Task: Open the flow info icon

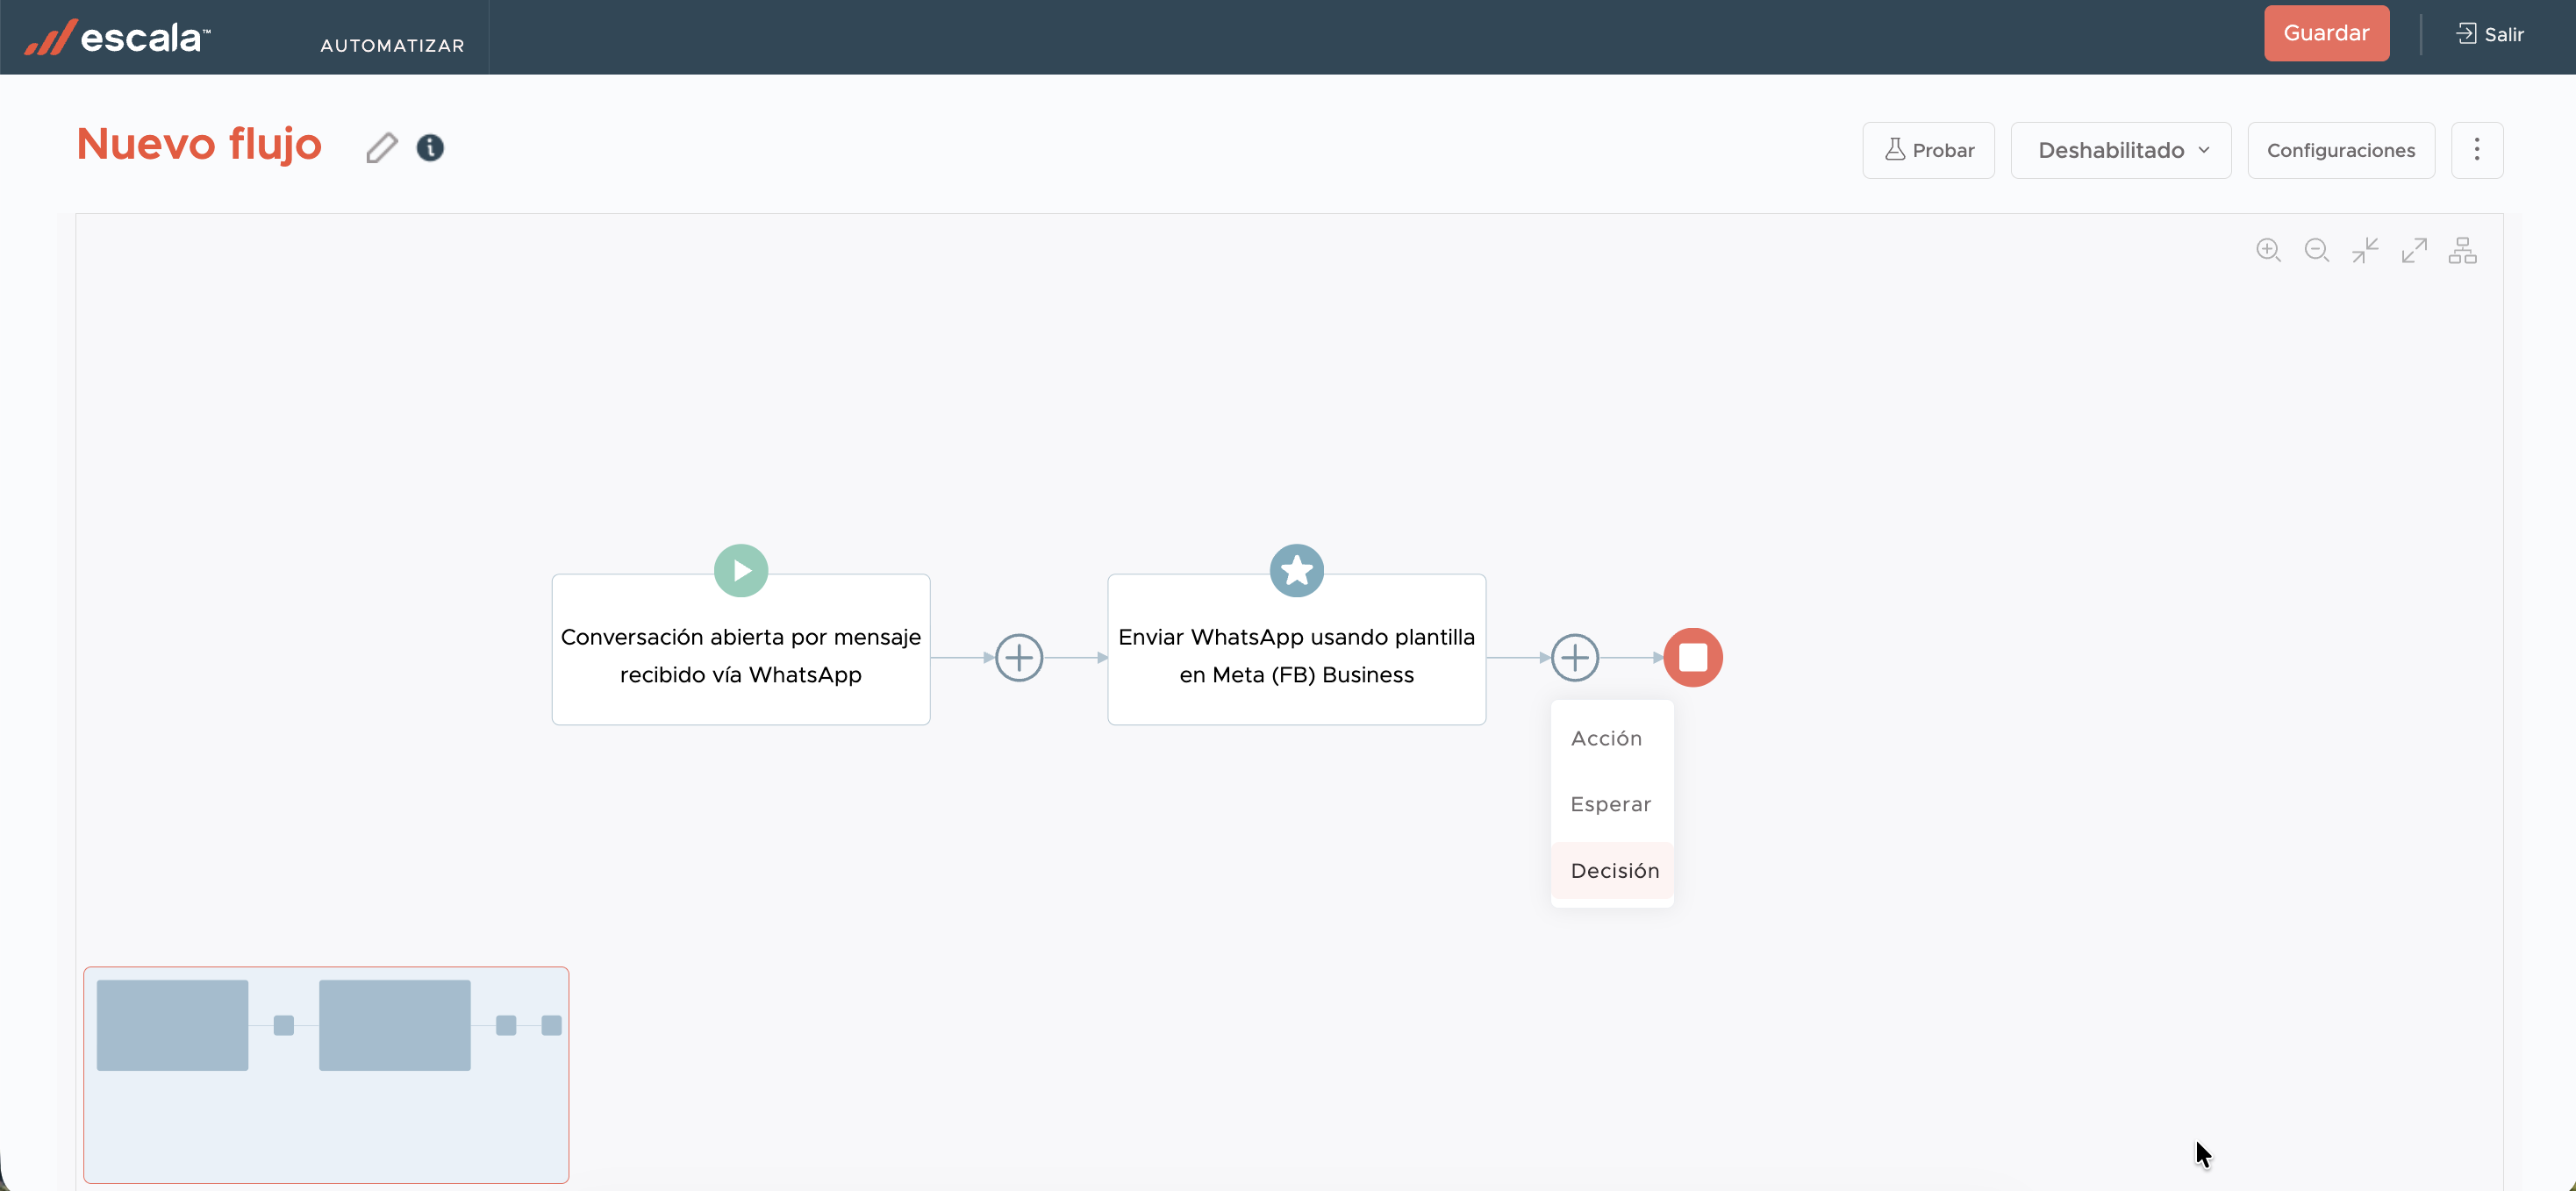Action: (430, 148)
